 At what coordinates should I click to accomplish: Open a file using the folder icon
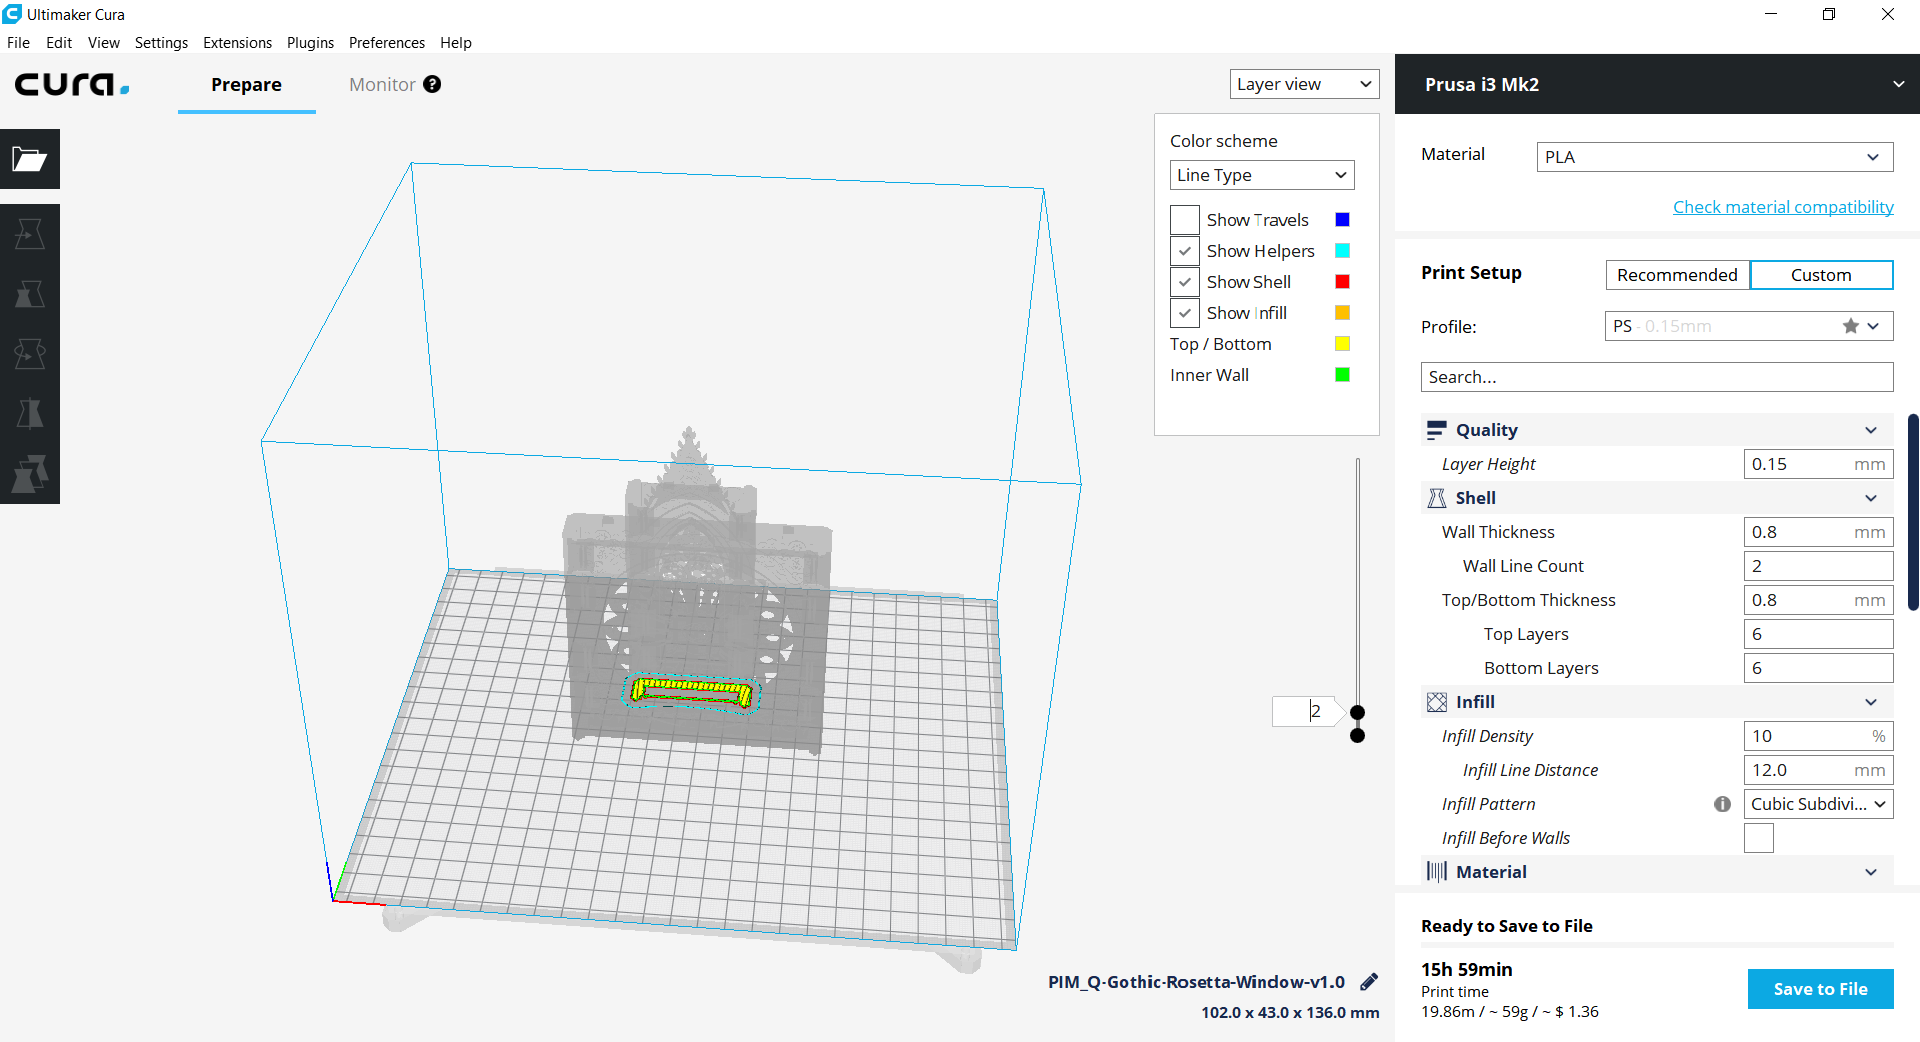pos(30,159)
